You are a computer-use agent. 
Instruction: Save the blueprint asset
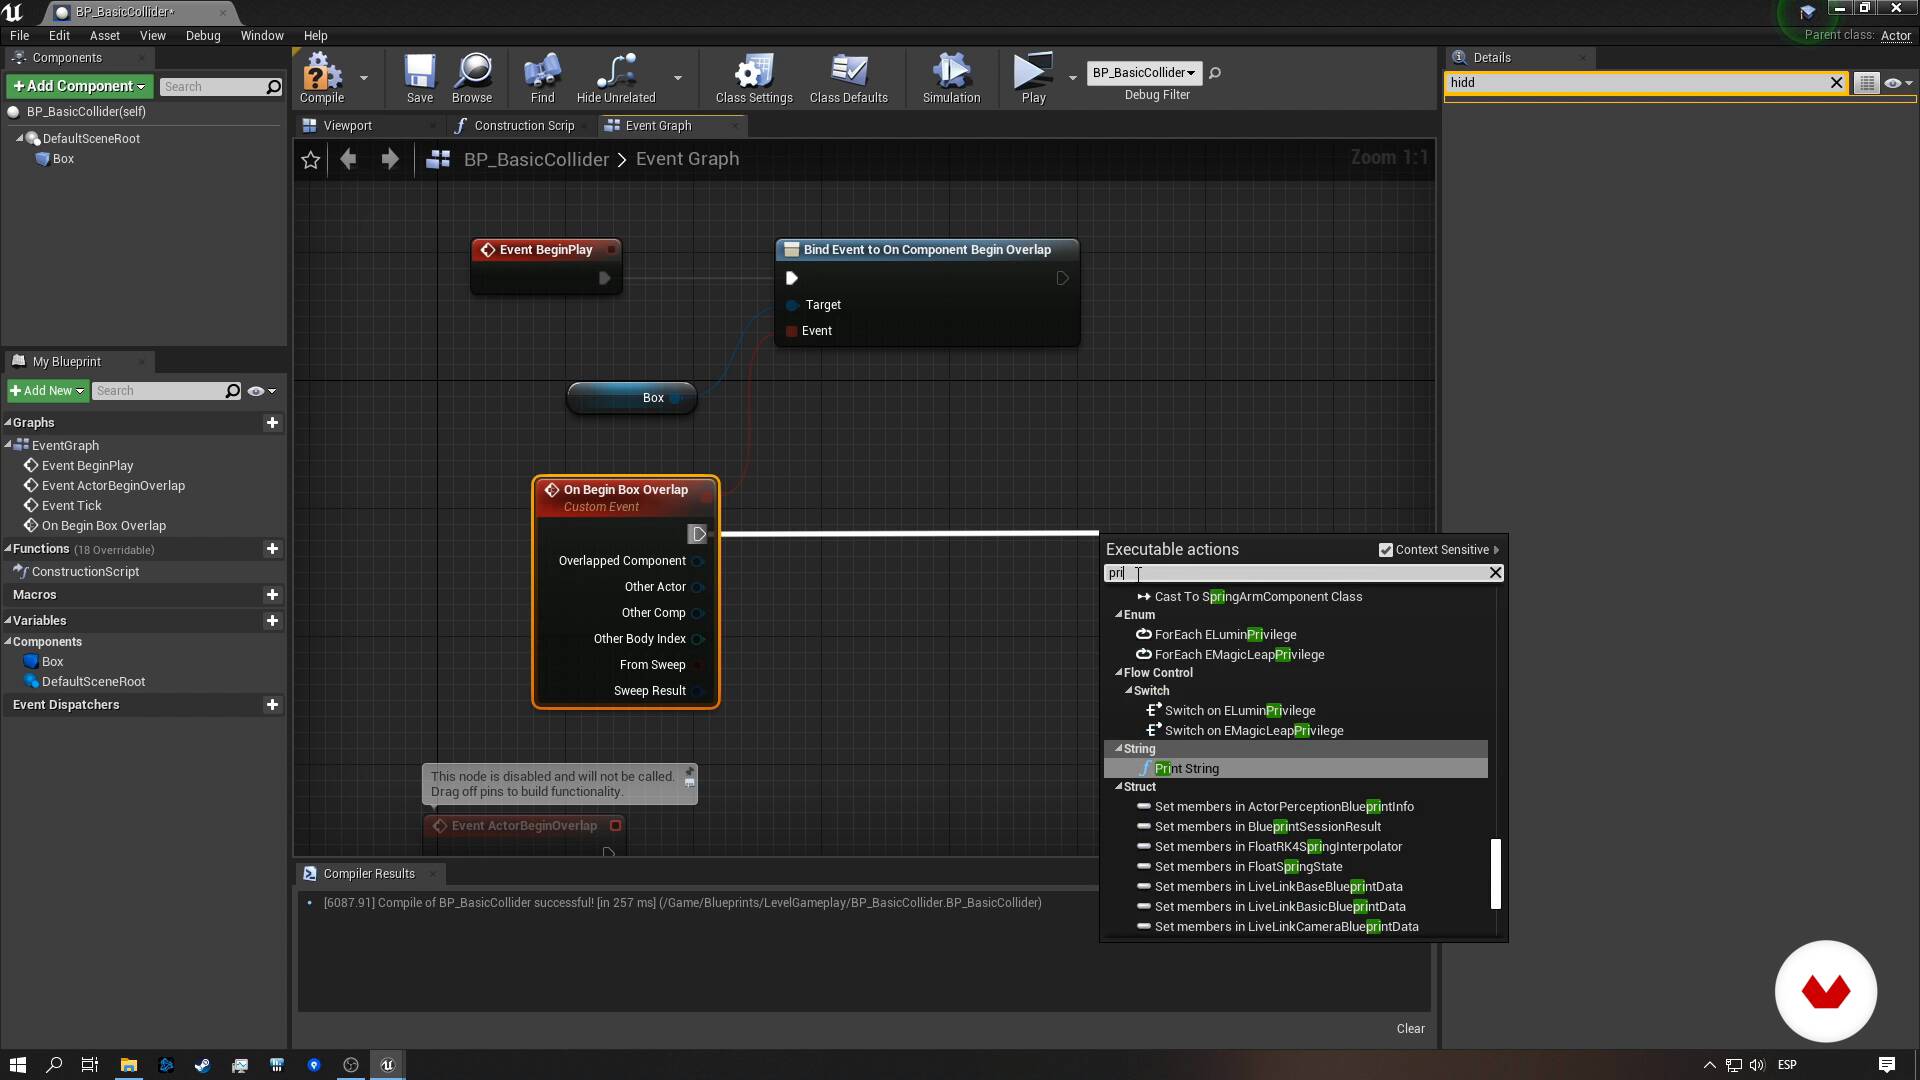tap(420, 78)
